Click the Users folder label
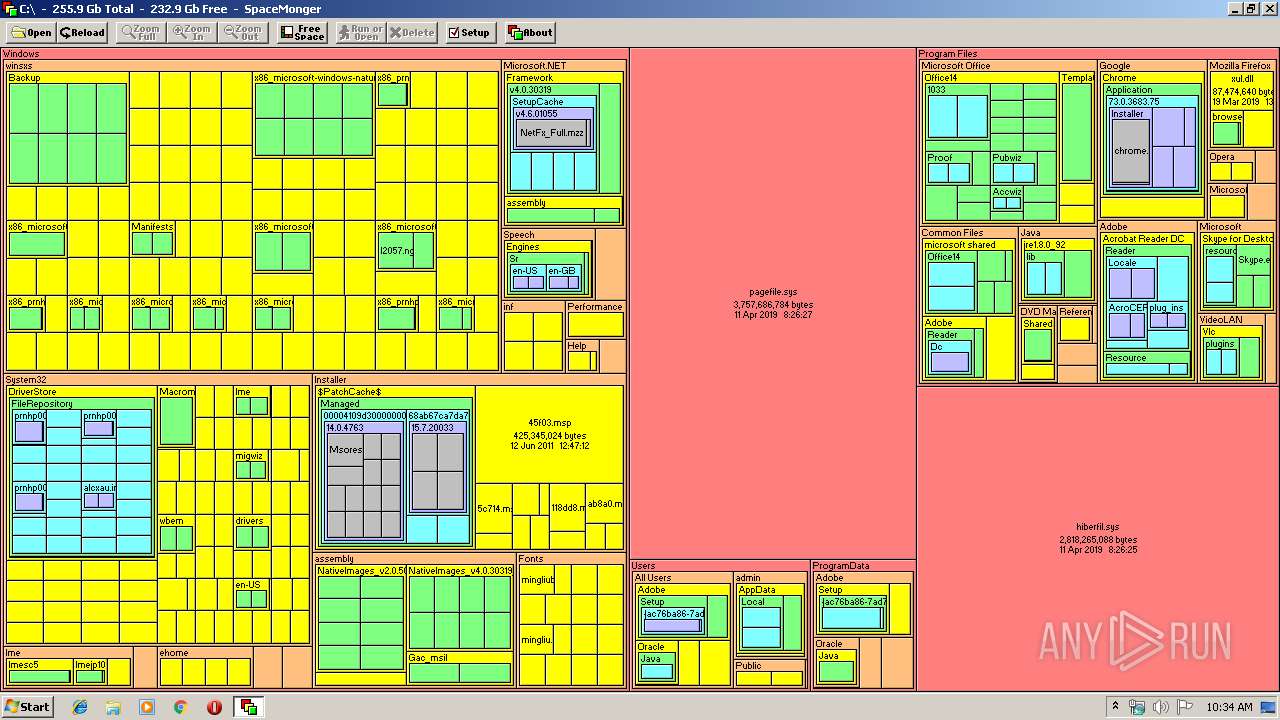The height and width of the screenshot is (720, 1280). [x=644, y=566]
